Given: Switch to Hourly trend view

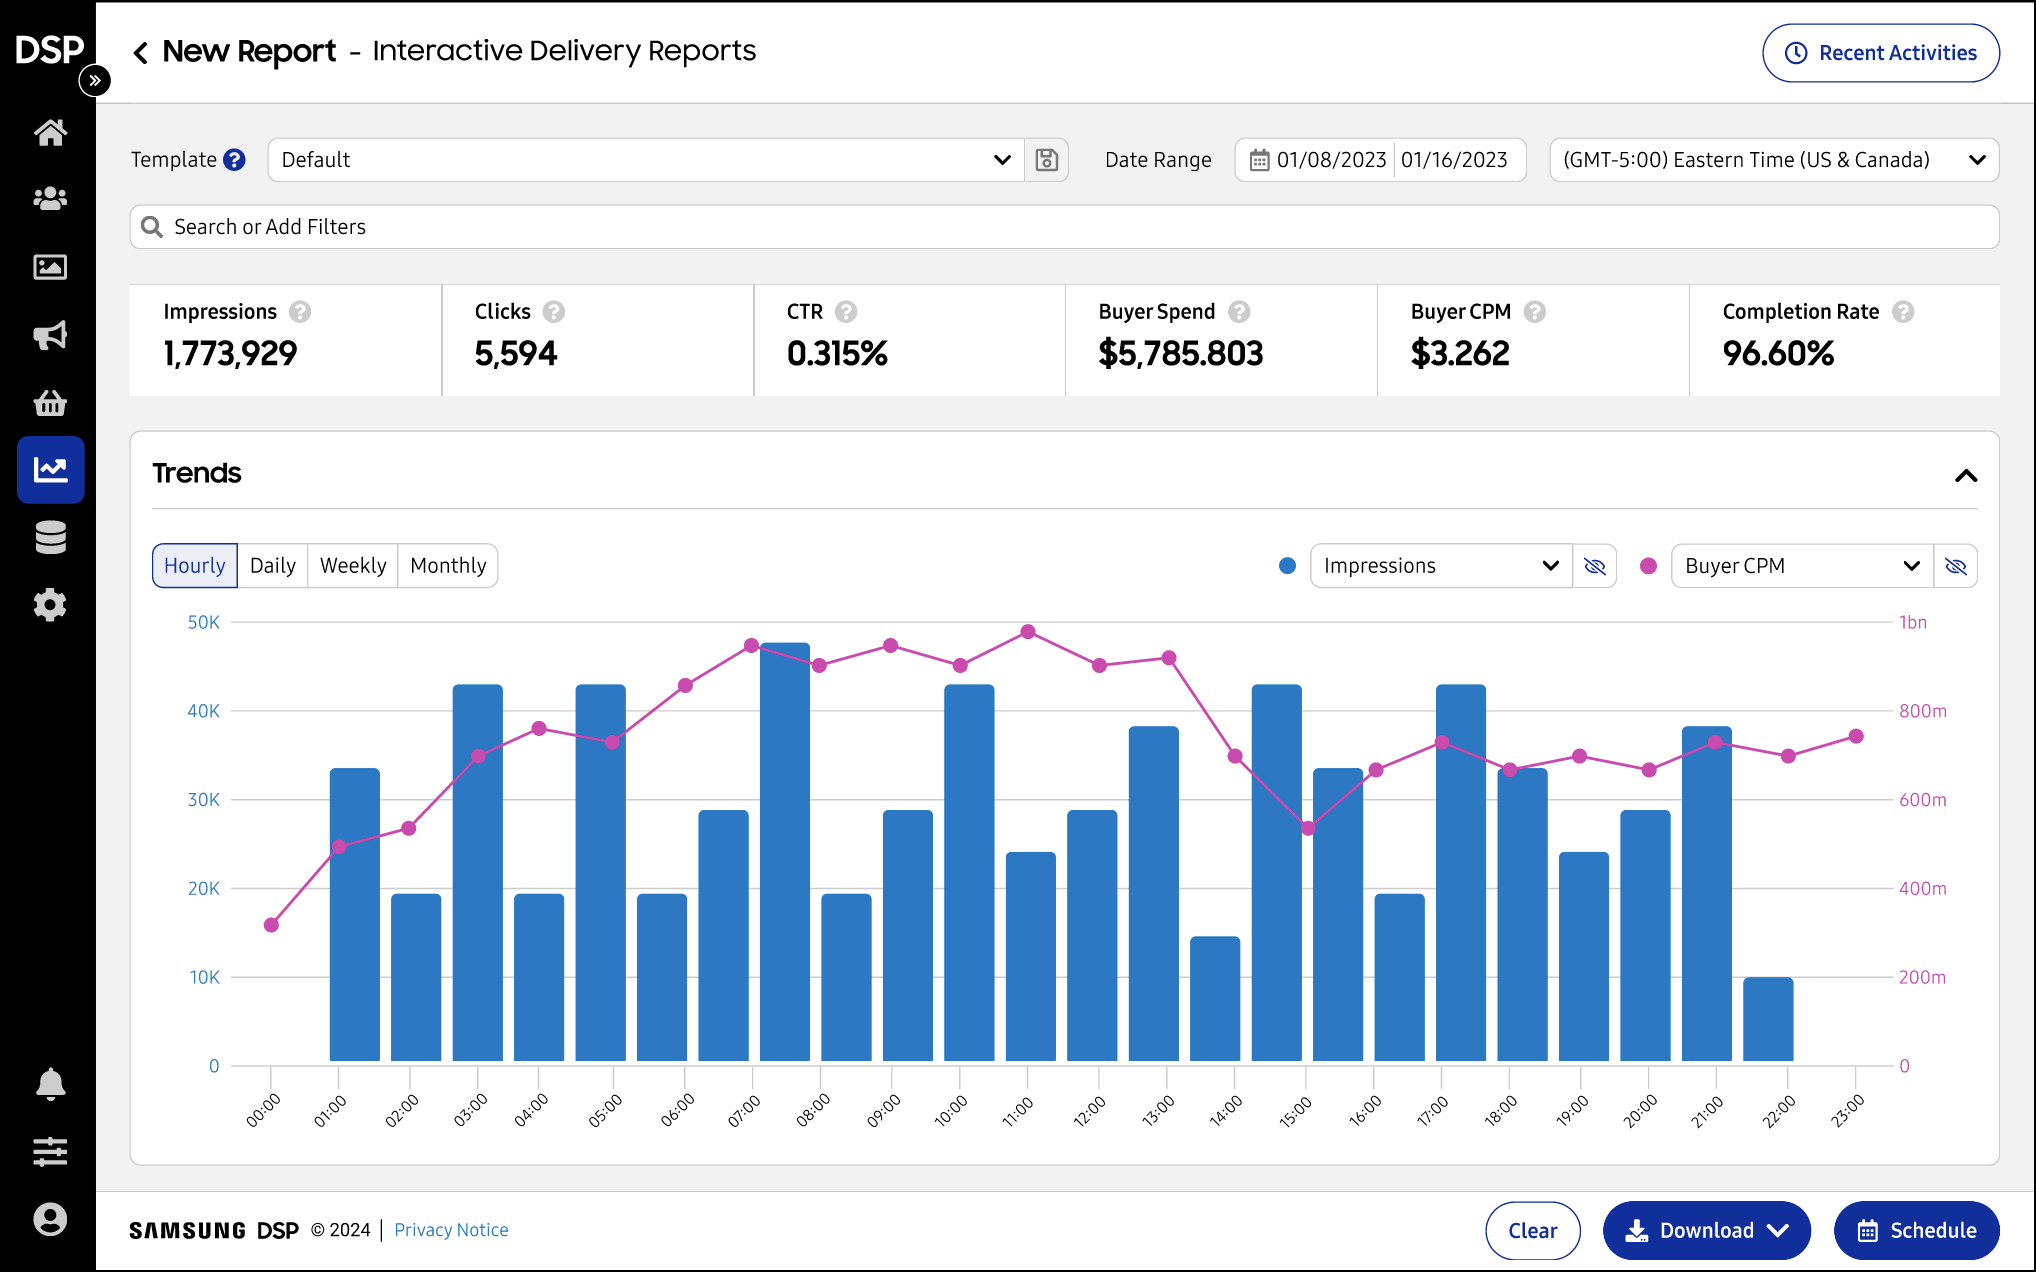Looking at the screenshot, I should [195, 566].
